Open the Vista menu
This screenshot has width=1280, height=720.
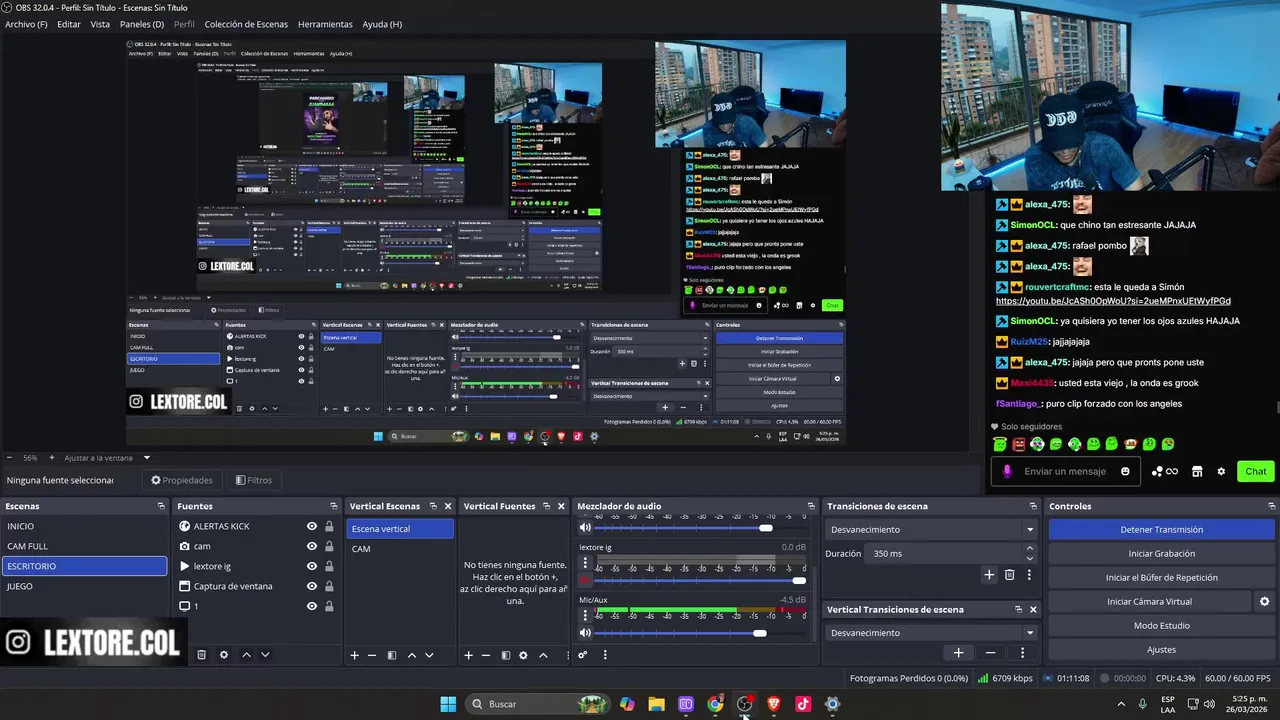[x=100, y=24]
